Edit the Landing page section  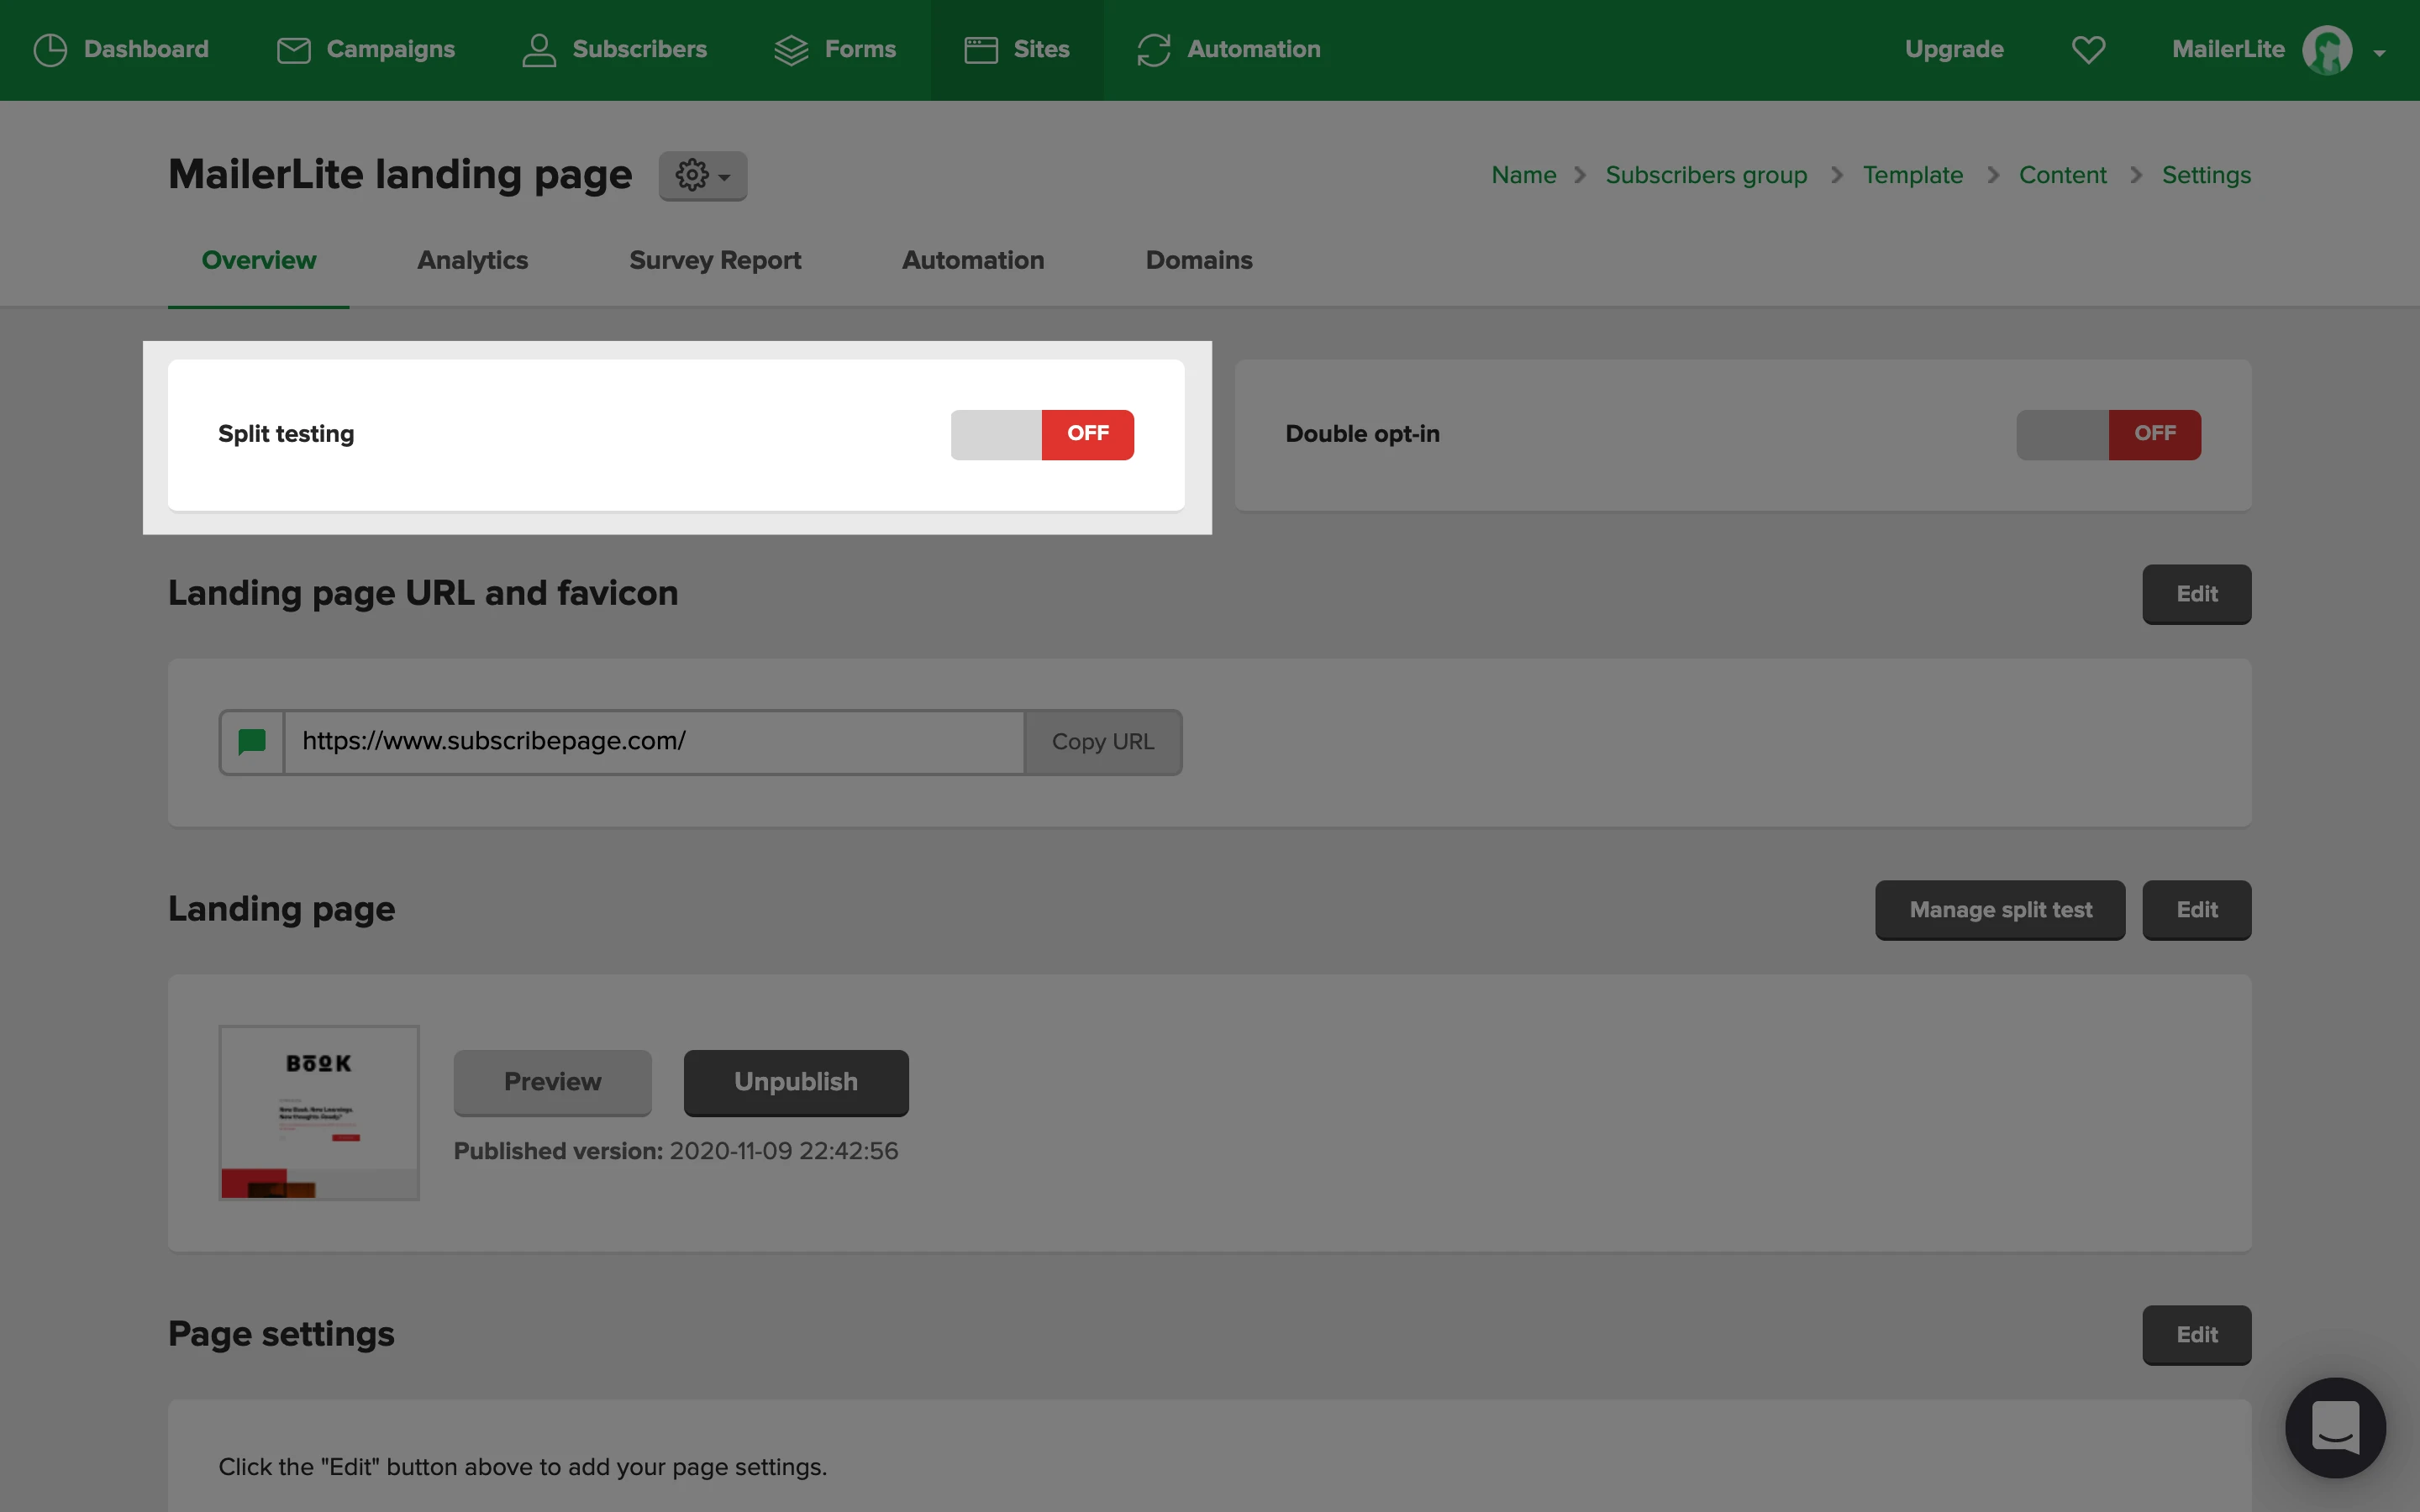(x=2196, y=910)
